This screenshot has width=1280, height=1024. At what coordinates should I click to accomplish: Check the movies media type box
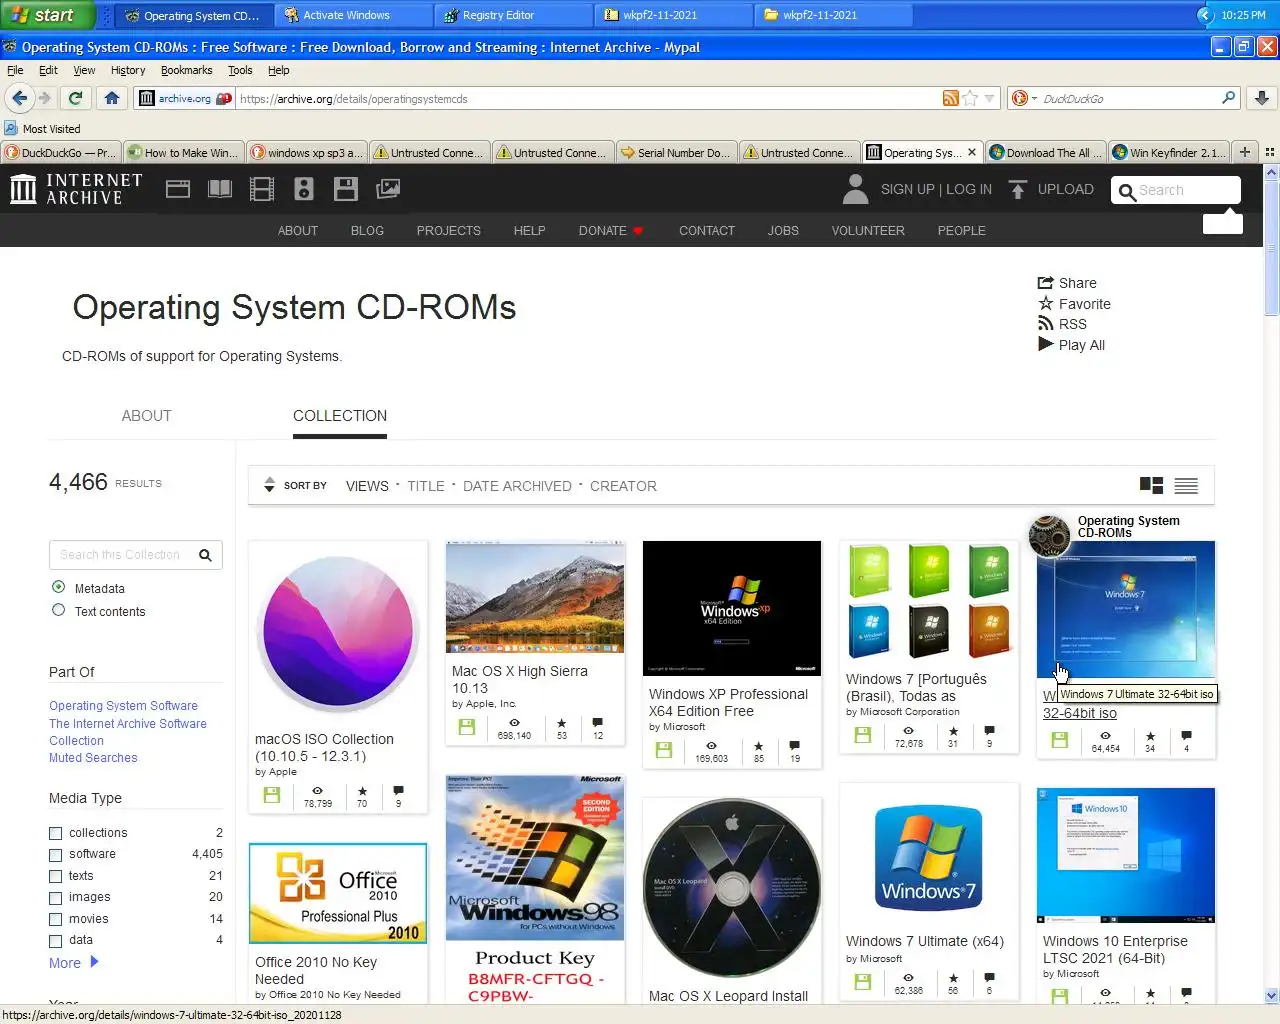pos(56,919)
